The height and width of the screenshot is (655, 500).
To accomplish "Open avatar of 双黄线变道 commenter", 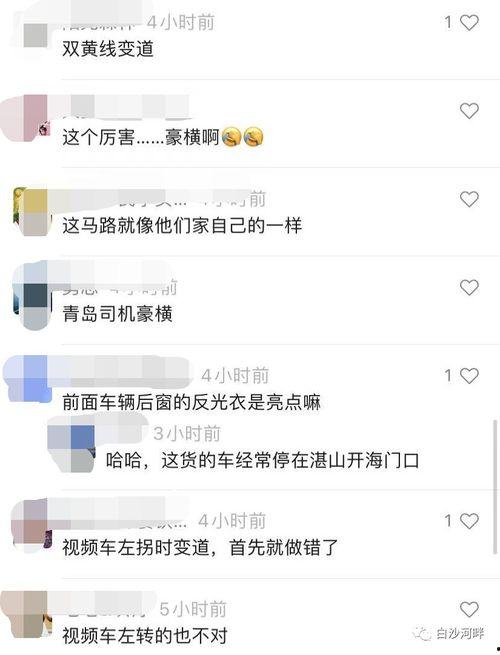I will [36, 35].
